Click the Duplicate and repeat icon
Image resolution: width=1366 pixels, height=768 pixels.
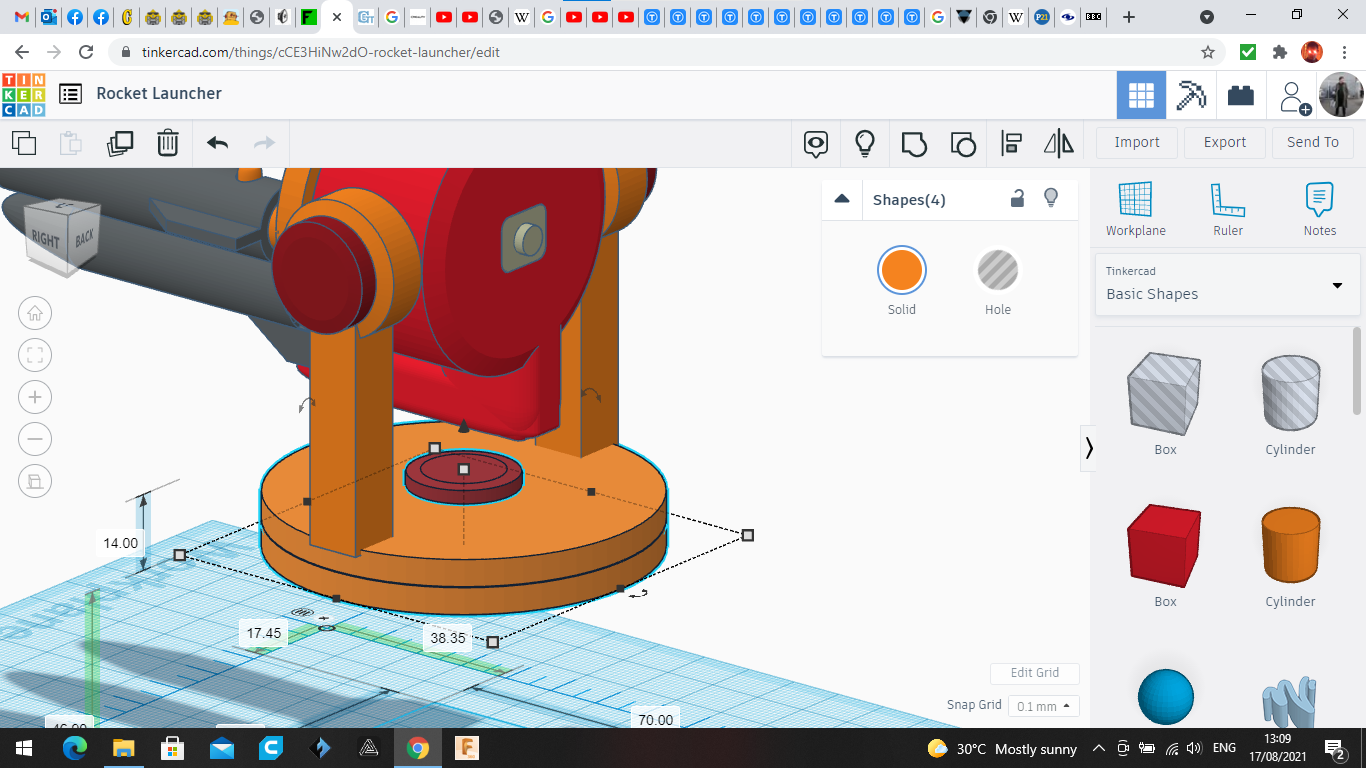pyautogui.click(x=120, y=143)
